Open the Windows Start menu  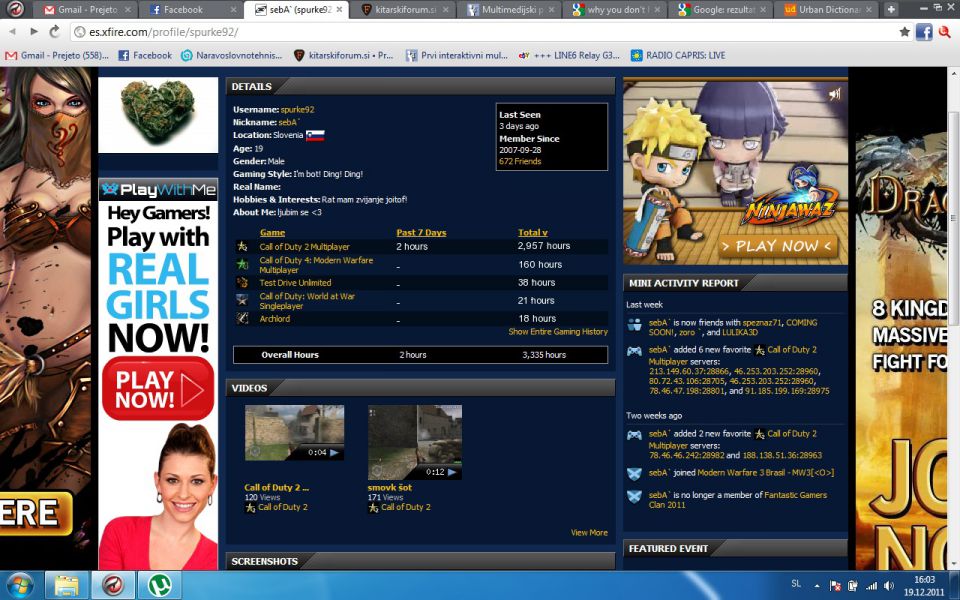coord(20,585)
